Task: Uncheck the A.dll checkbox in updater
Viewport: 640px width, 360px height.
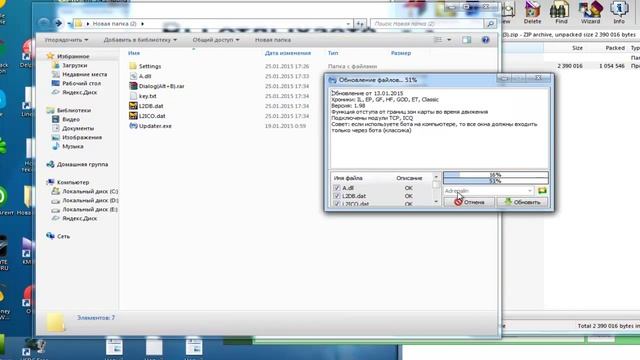Action: coord(337,188)
